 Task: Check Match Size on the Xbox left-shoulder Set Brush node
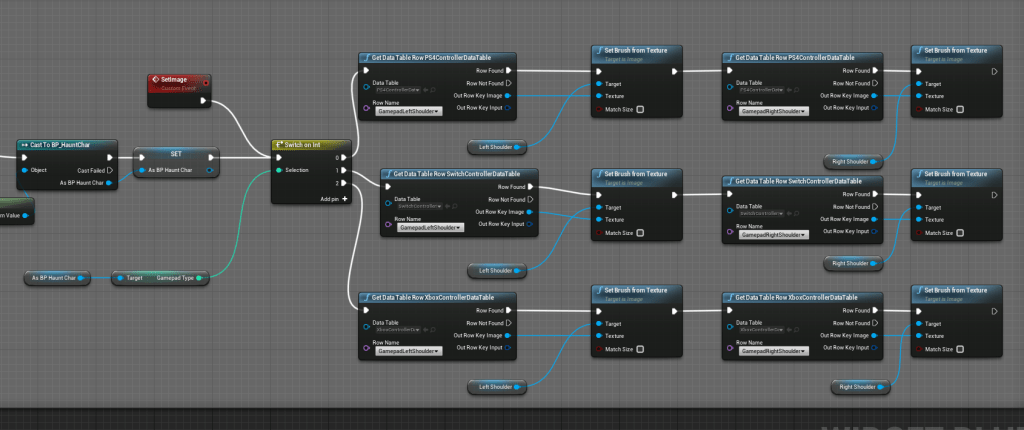[x=640, y=349]
